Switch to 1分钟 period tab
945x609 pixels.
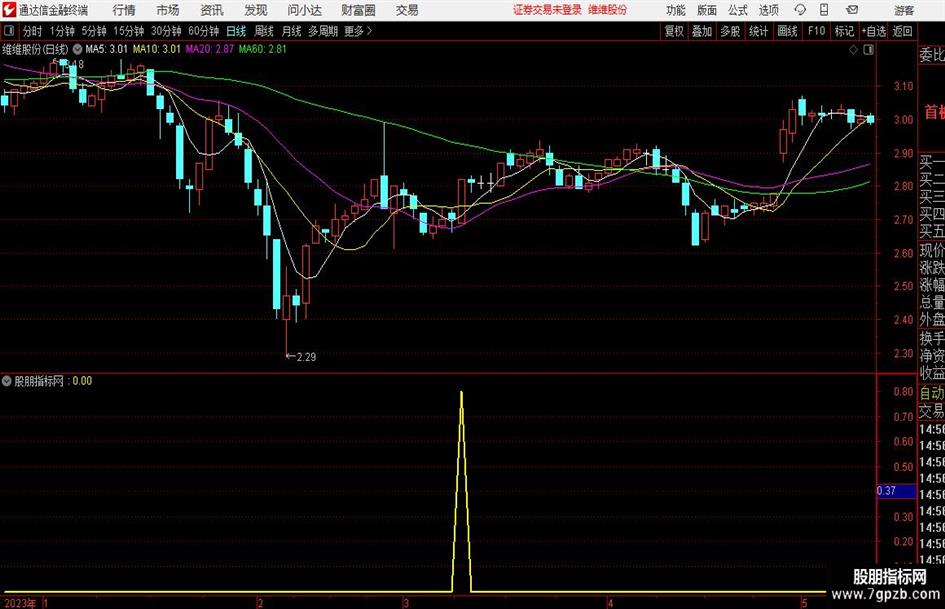click(62, 31)
